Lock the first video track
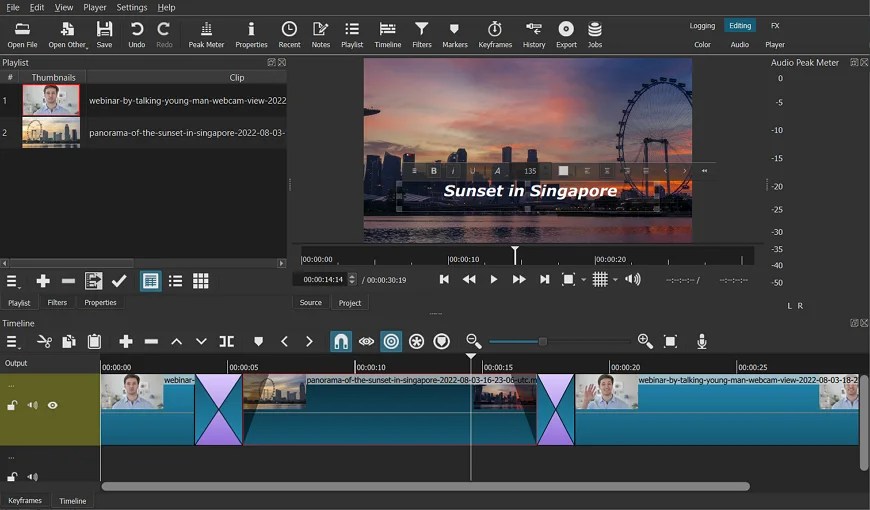 click(12, 405)
